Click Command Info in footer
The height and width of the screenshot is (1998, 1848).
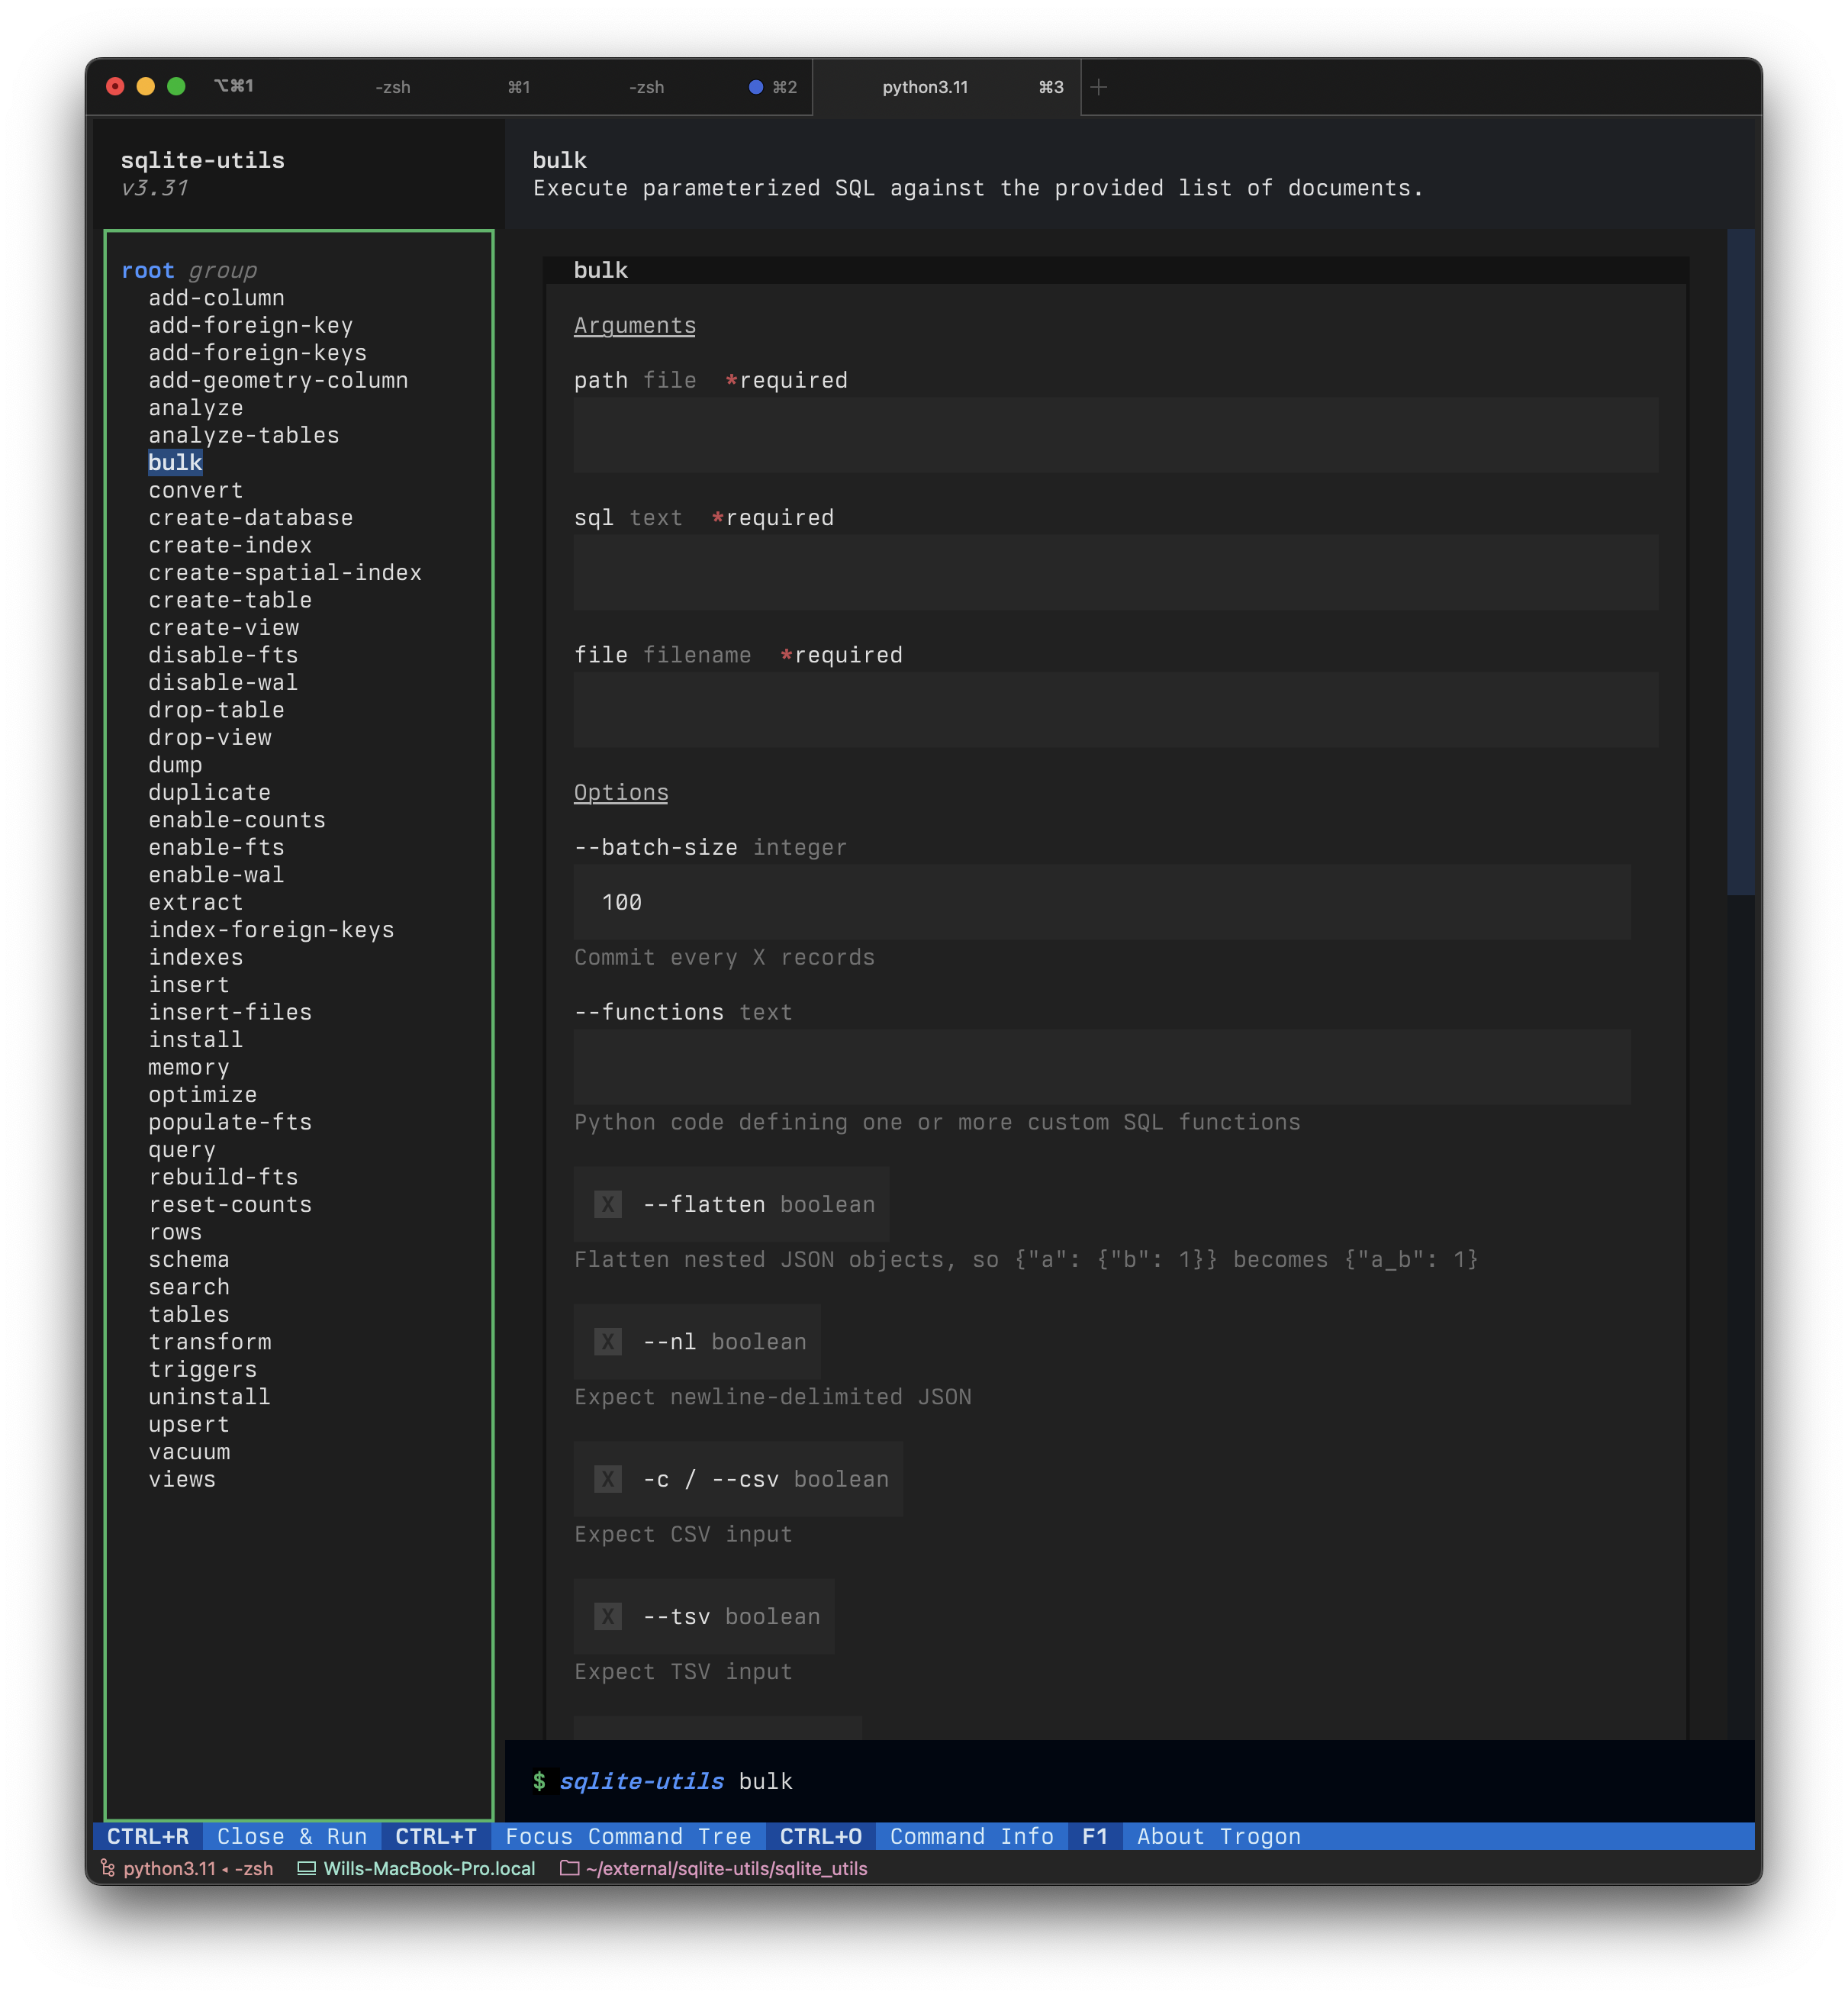(971, 1836)
